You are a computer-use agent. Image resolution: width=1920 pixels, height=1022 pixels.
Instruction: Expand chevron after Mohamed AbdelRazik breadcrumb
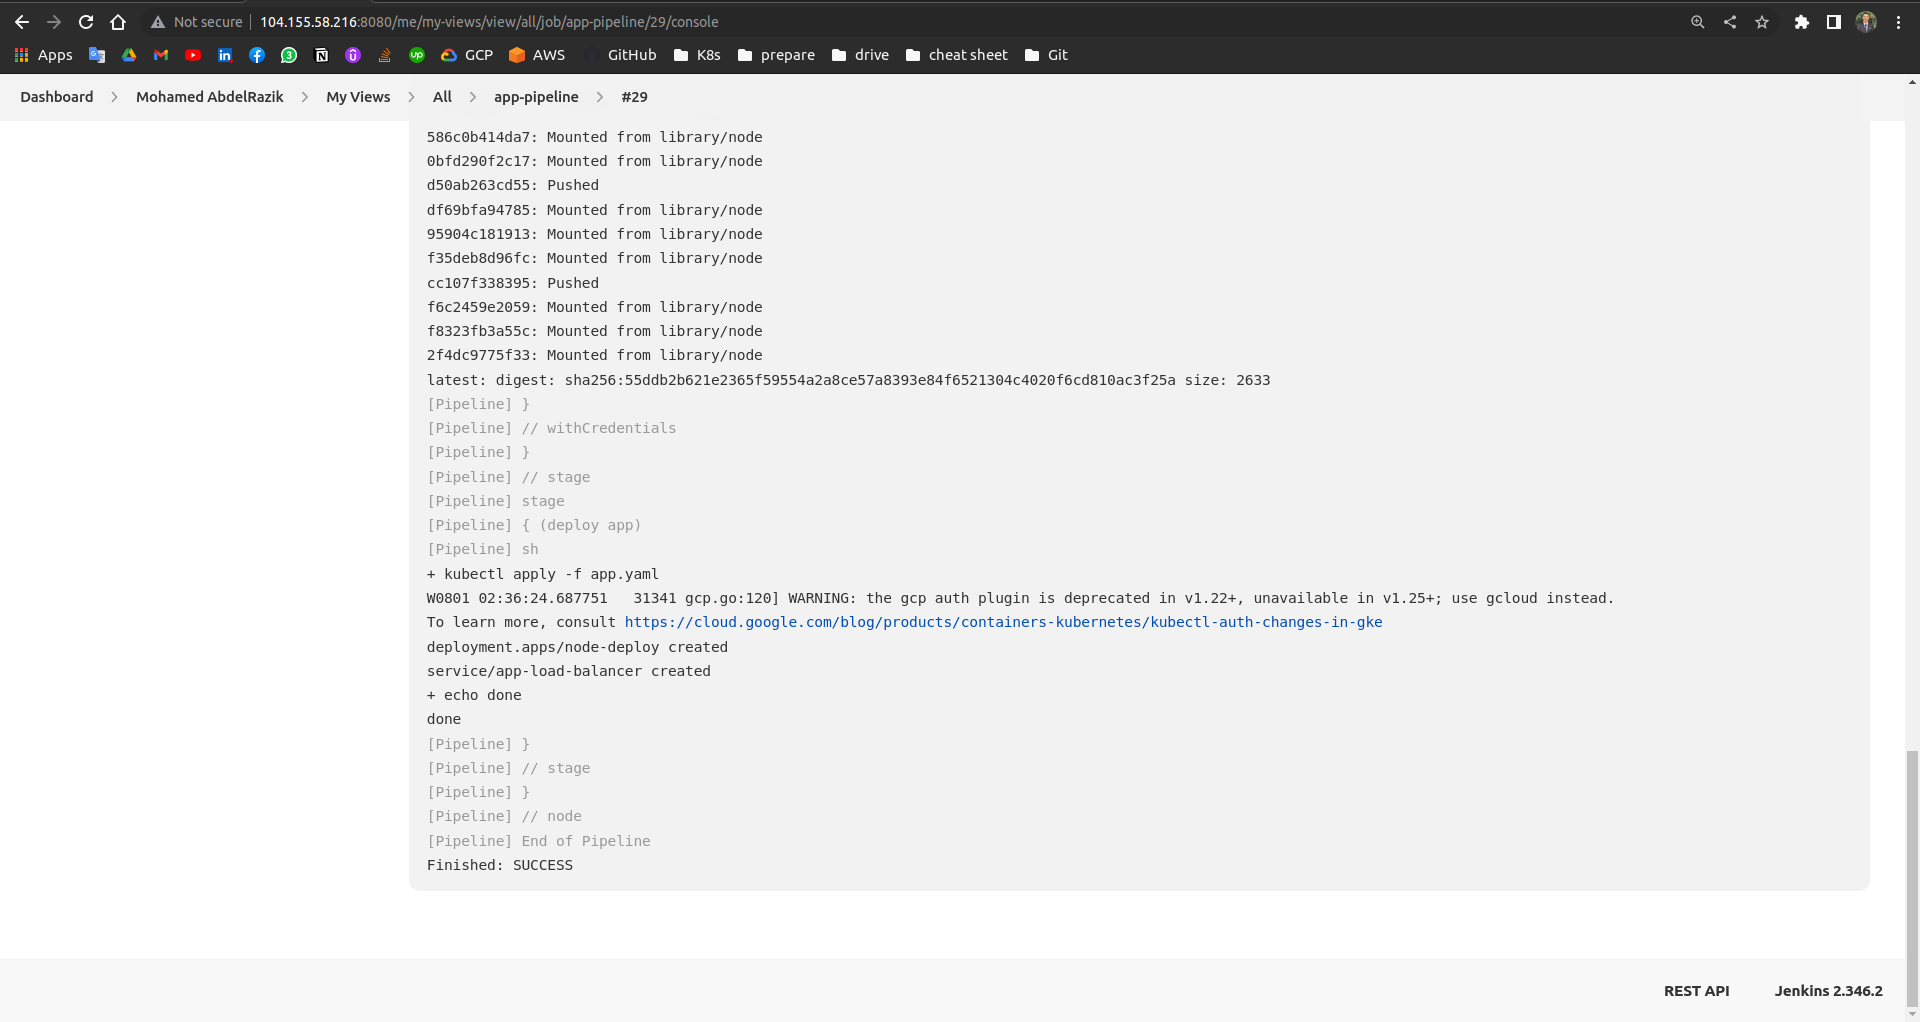click(304, 97)
